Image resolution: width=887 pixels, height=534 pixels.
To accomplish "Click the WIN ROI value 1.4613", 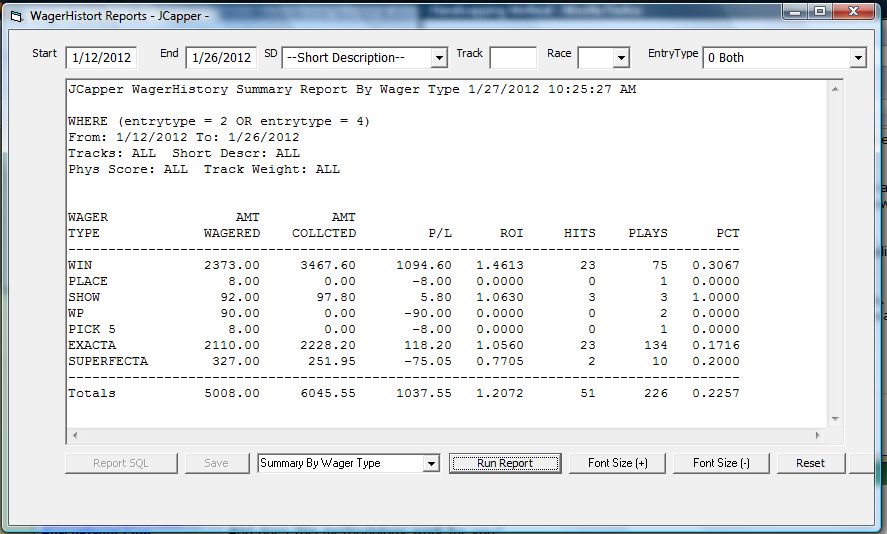I will tap(500, 265).
